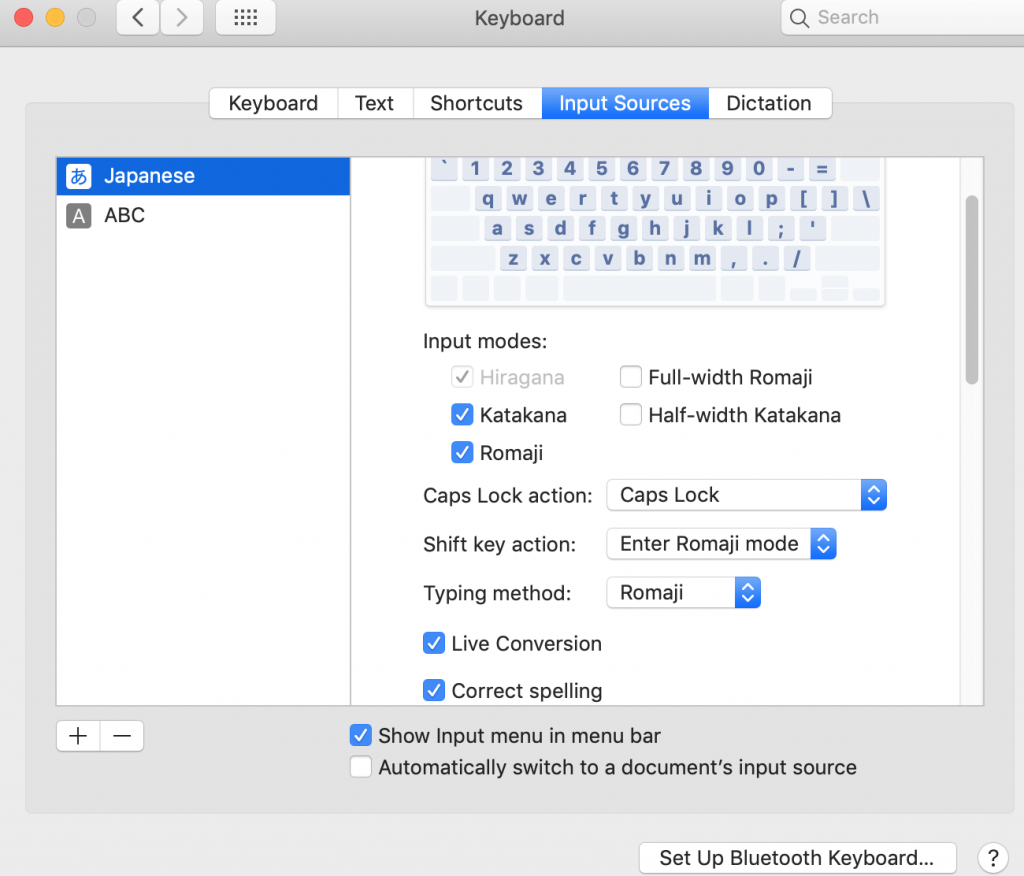Switch to the Dictation tab

pos(770,103)
